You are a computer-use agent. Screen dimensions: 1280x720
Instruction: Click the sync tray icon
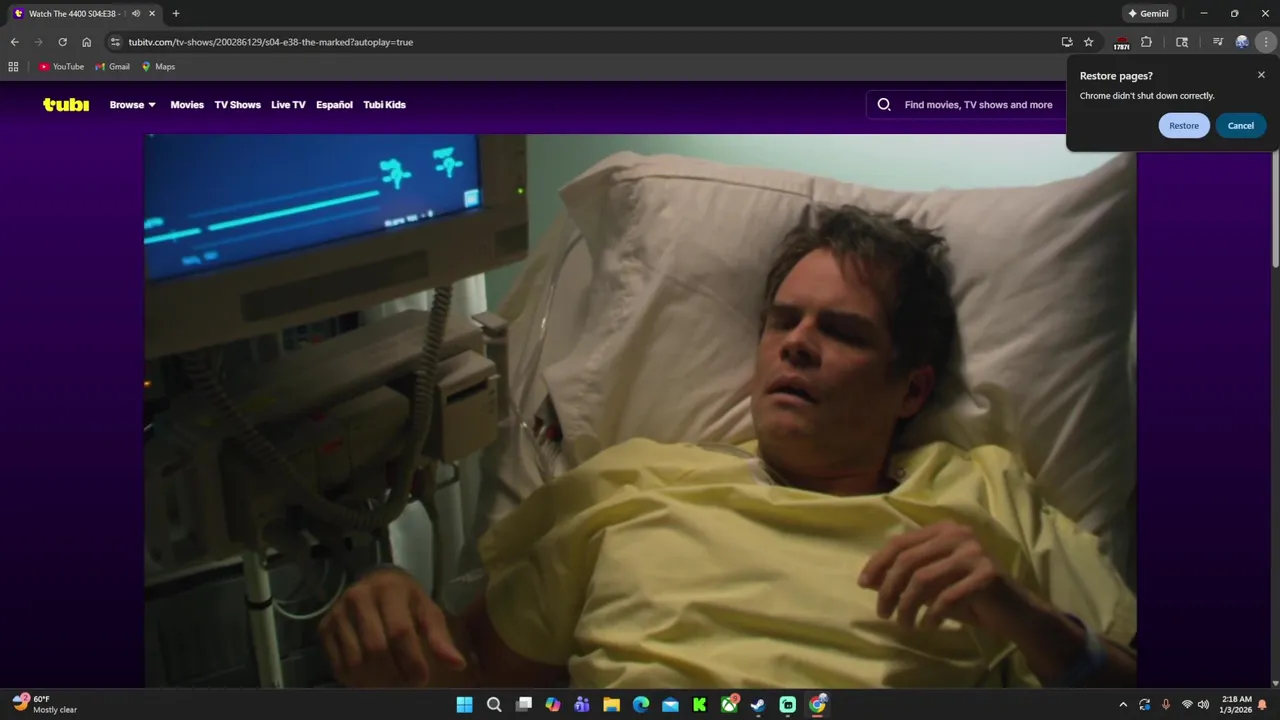pos(1145,705)
